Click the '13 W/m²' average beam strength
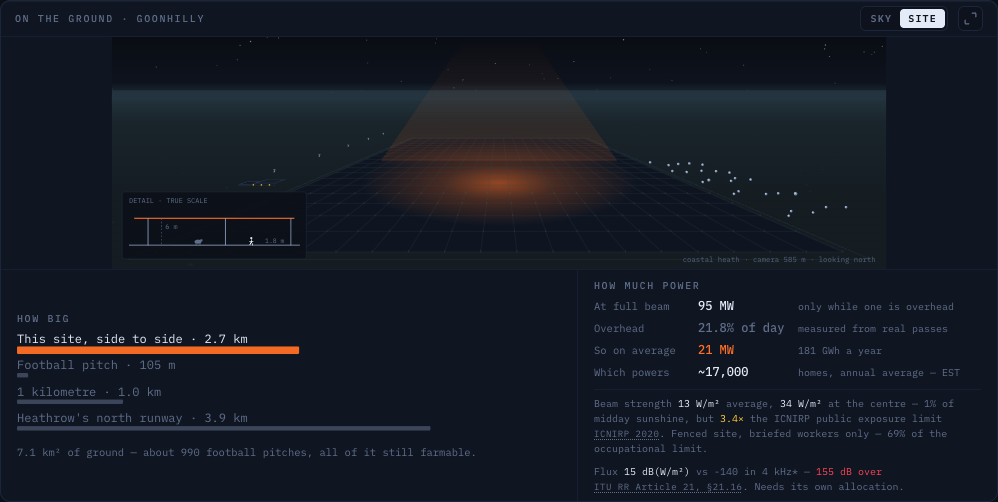This screenshot has width=998, height=502. click(701, 403)
